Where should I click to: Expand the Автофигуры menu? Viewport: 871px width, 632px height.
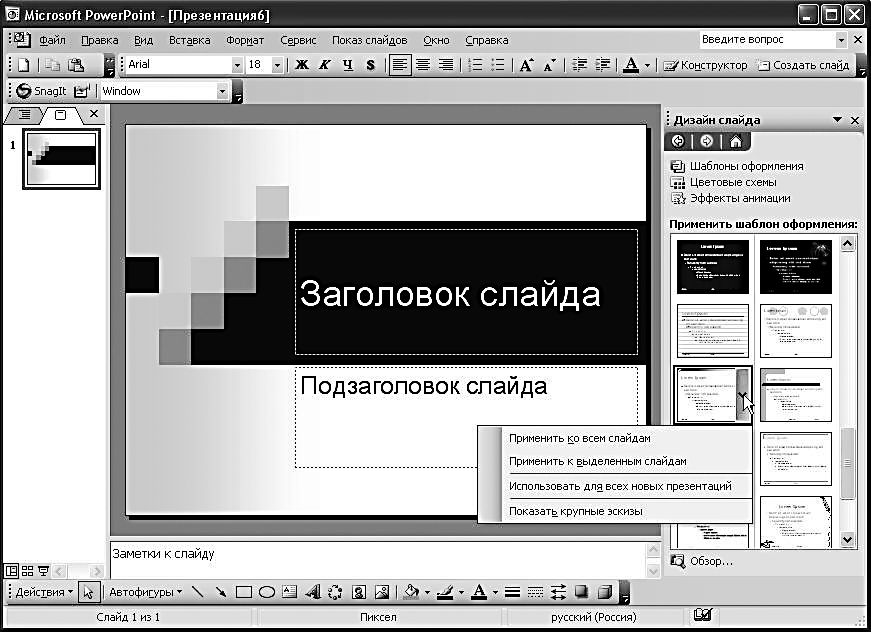[x=145, y=592]
